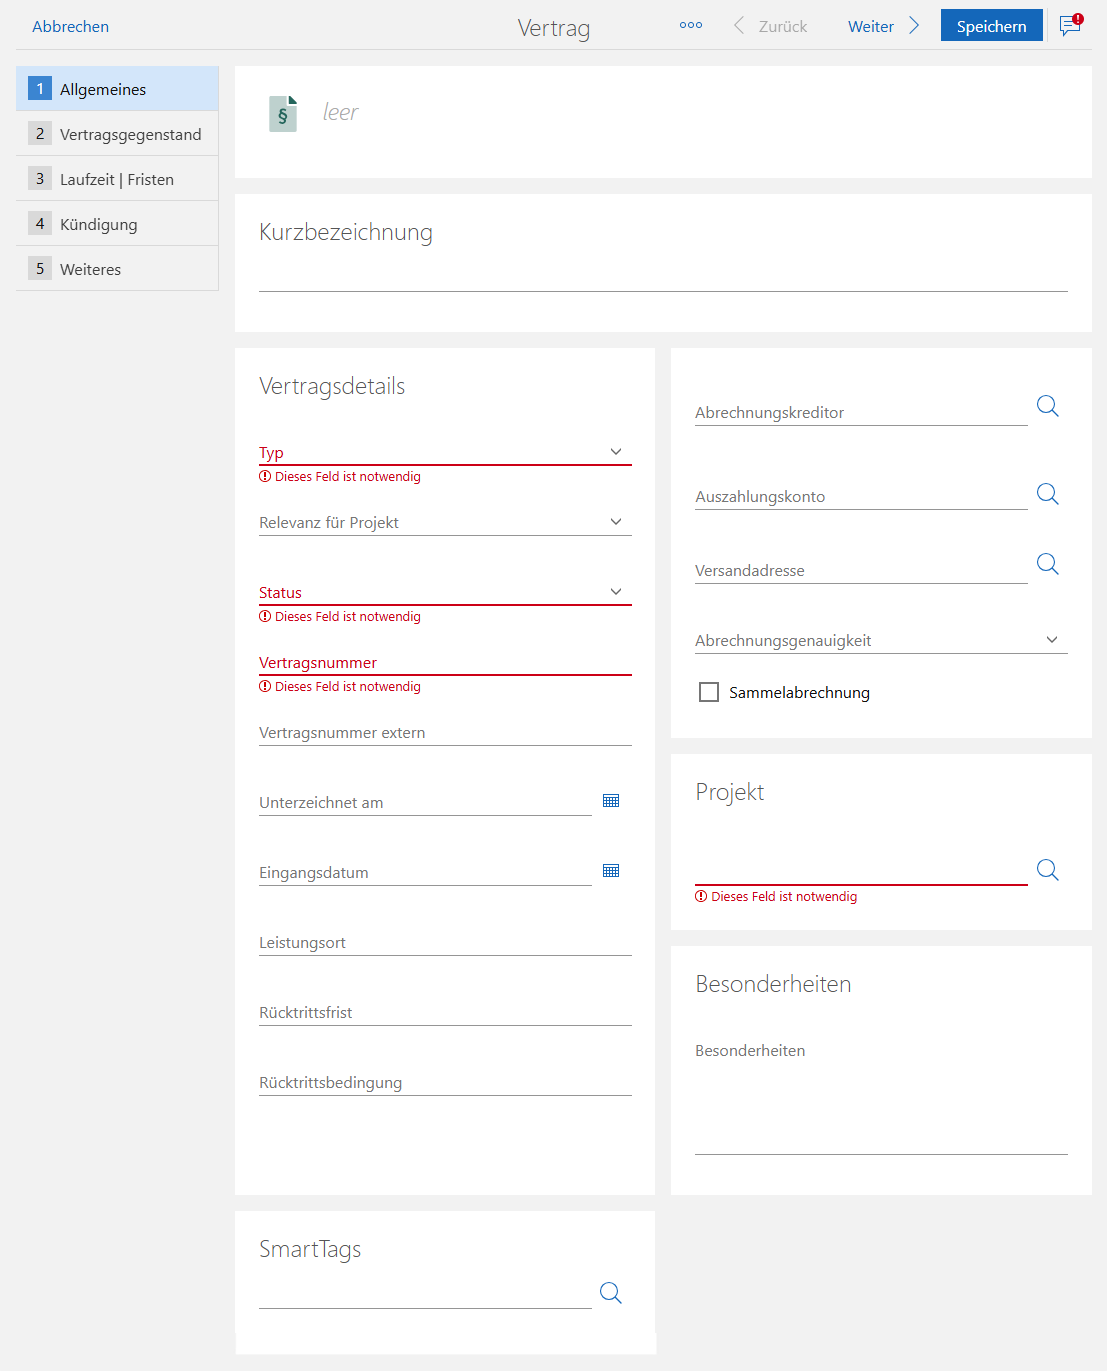The image size is (1107, 1371).
Task: Save the contract with Speichern
Action: coord(991,25)
